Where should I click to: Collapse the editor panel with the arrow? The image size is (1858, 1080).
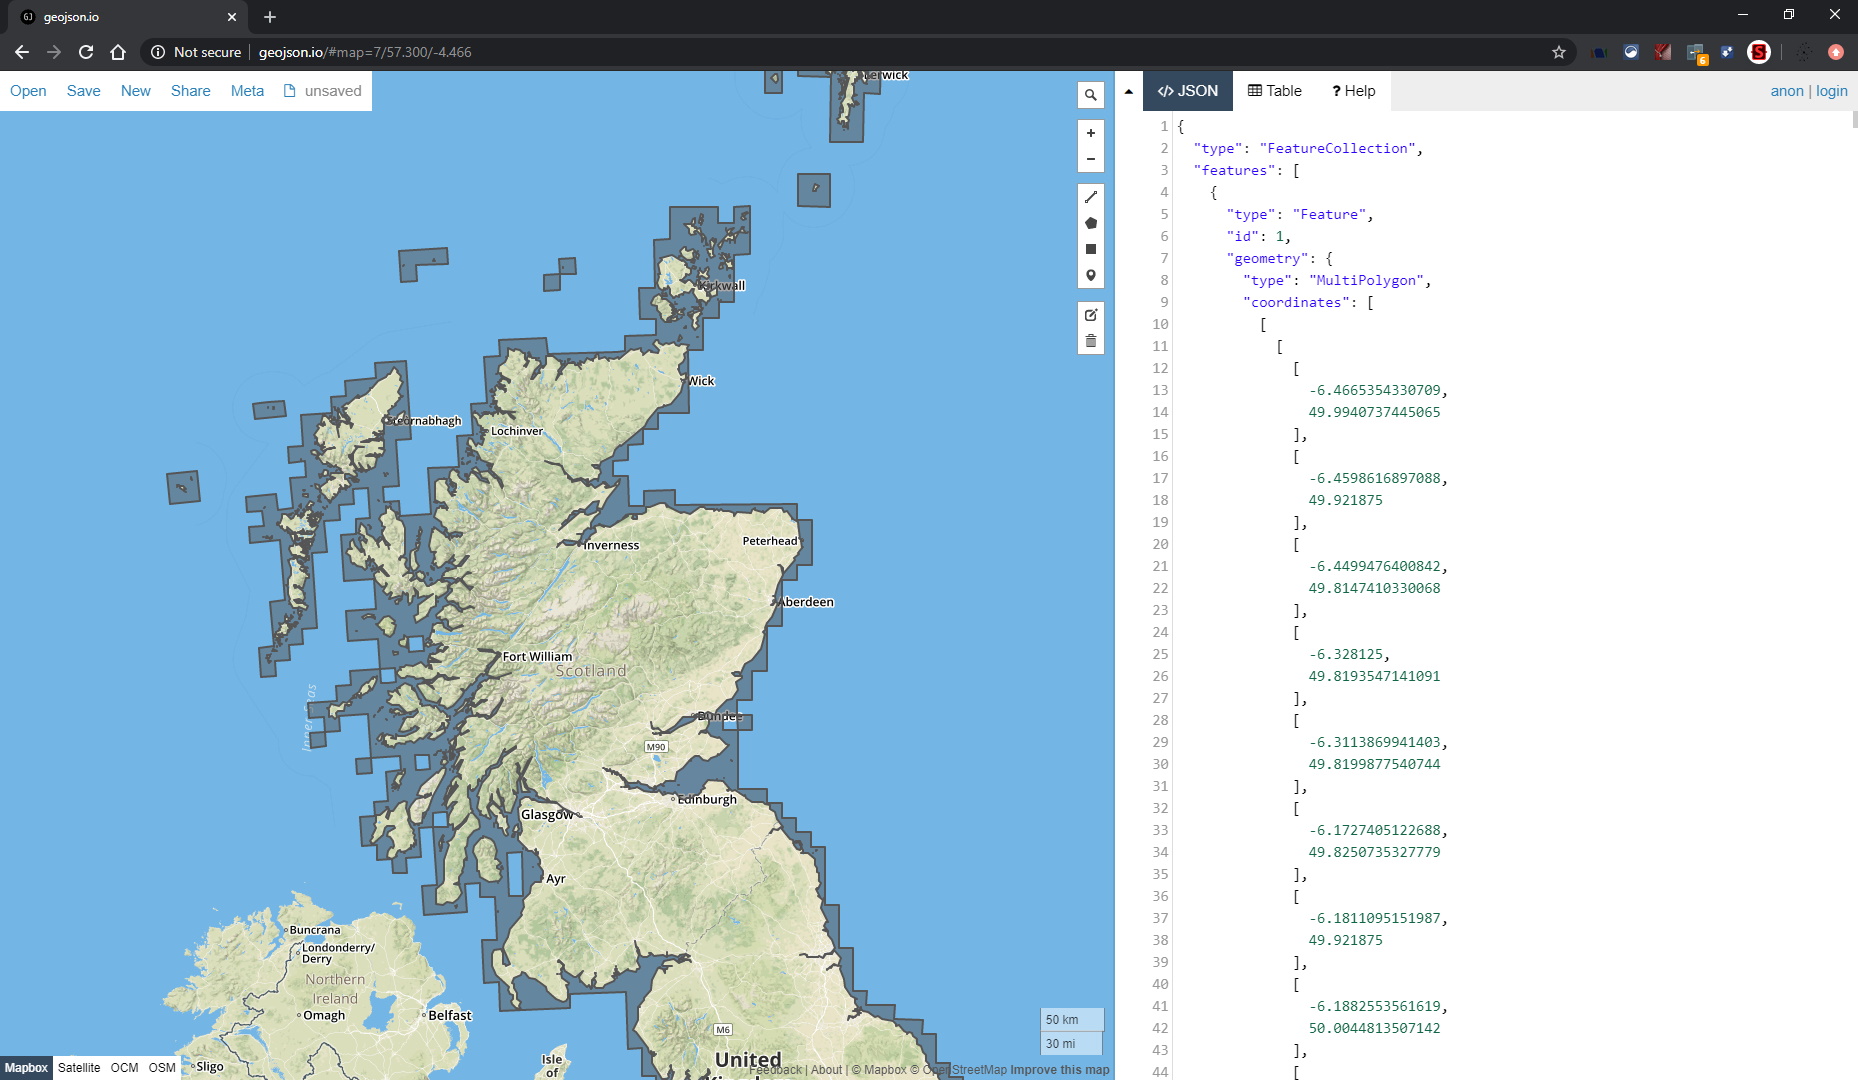tap(1129, 91)
